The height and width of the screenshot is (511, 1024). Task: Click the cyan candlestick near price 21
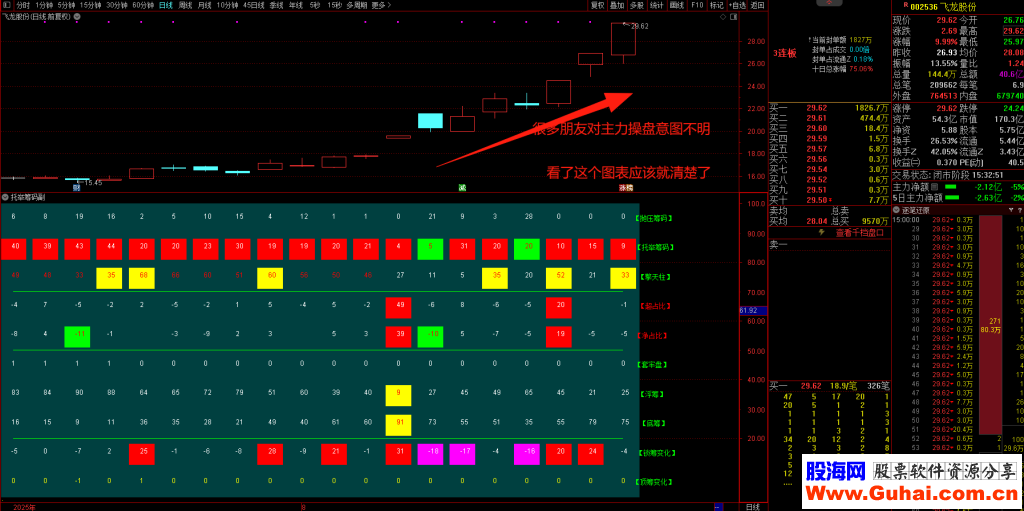point(430,120)
